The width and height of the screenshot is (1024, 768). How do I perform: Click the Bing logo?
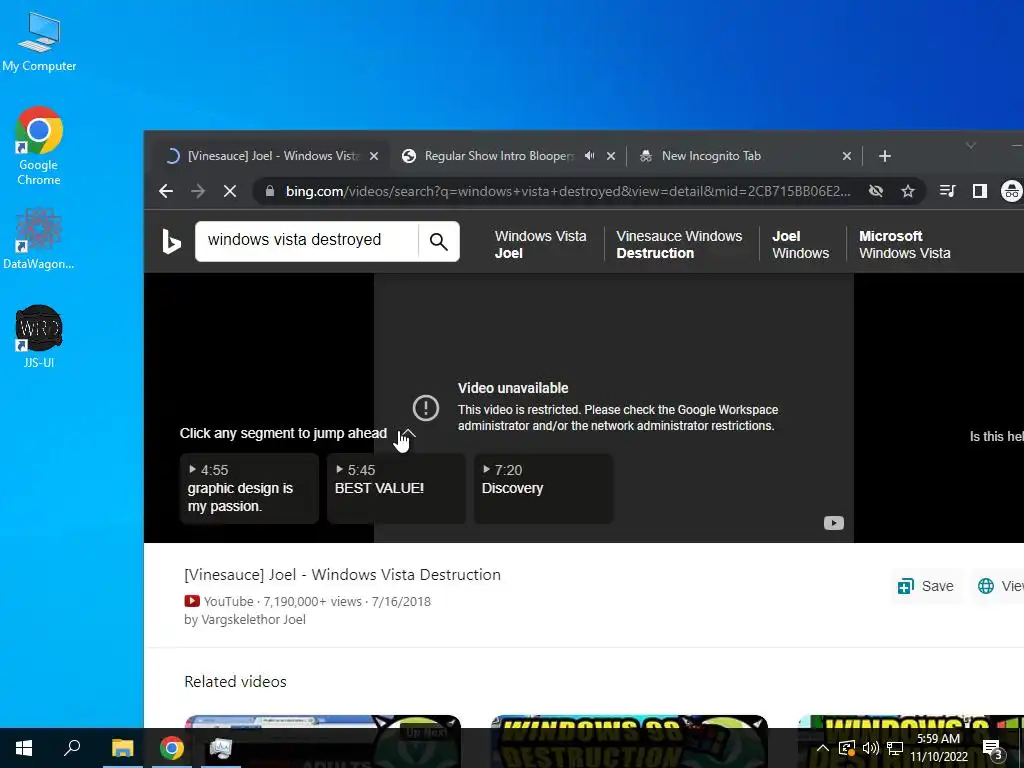click(171, 242)
